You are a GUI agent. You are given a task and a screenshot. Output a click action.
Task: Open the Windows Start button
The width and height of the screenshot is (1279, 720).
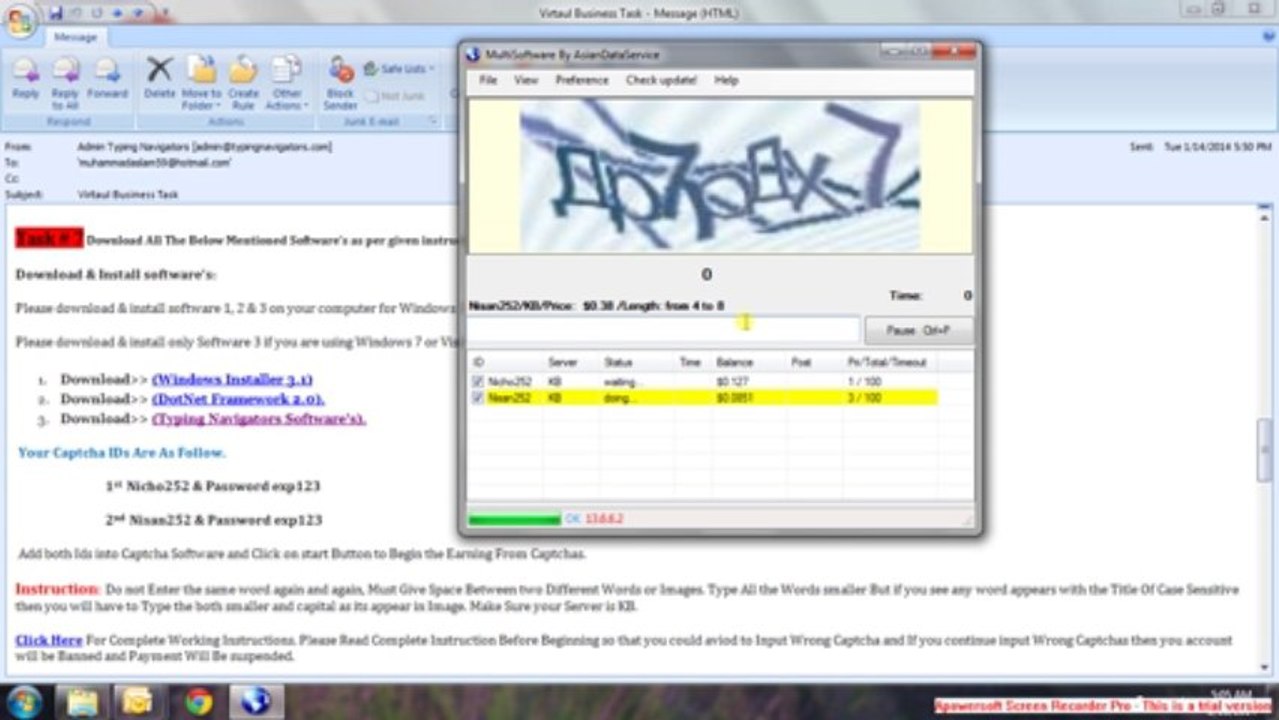pyautogui.click(x=23, y=701)
